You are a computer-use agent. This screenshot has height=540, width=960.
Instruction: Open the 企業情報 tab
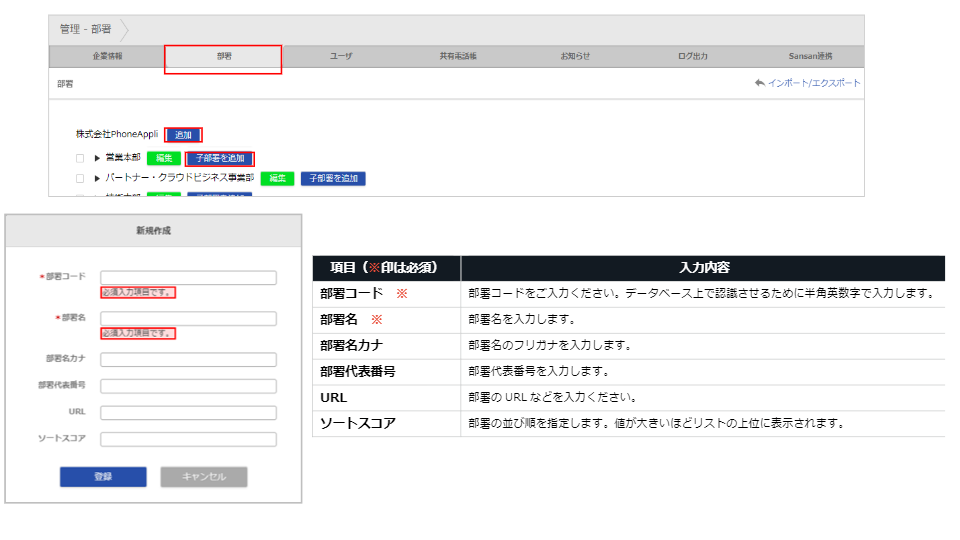(107, 56)
